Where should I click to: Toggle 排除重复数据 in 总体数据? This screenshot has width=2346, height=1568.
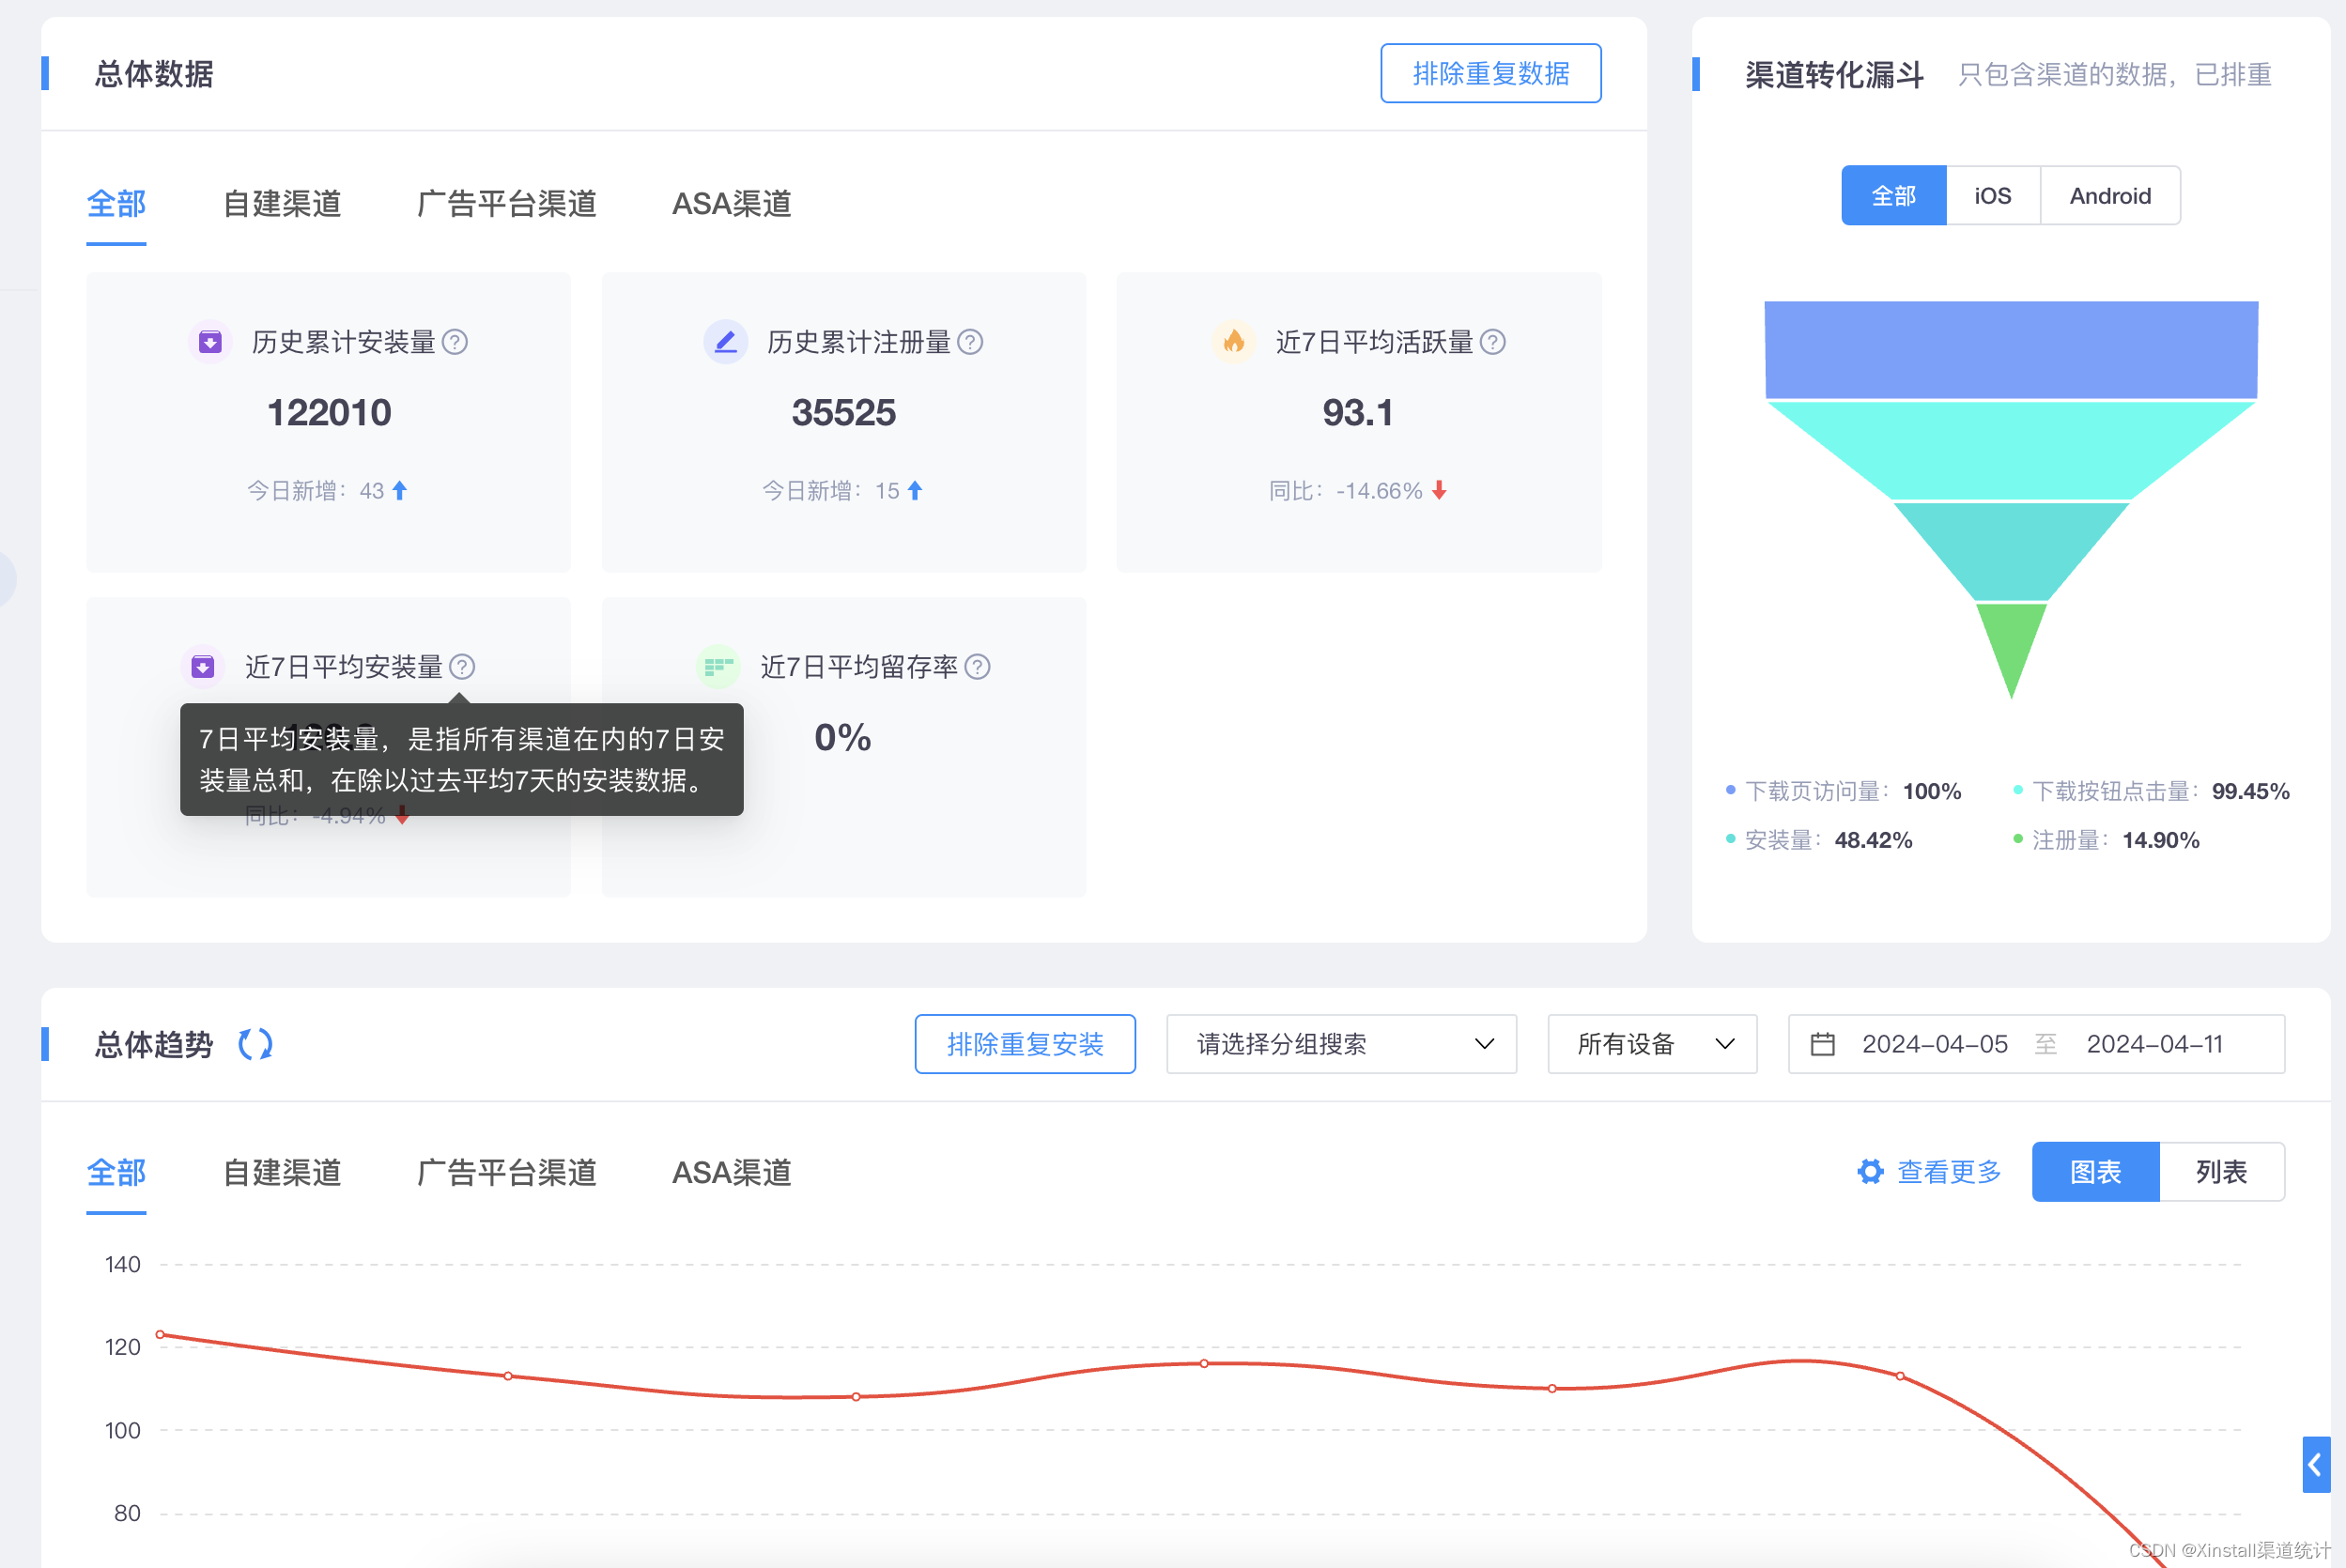[1490, 73]
